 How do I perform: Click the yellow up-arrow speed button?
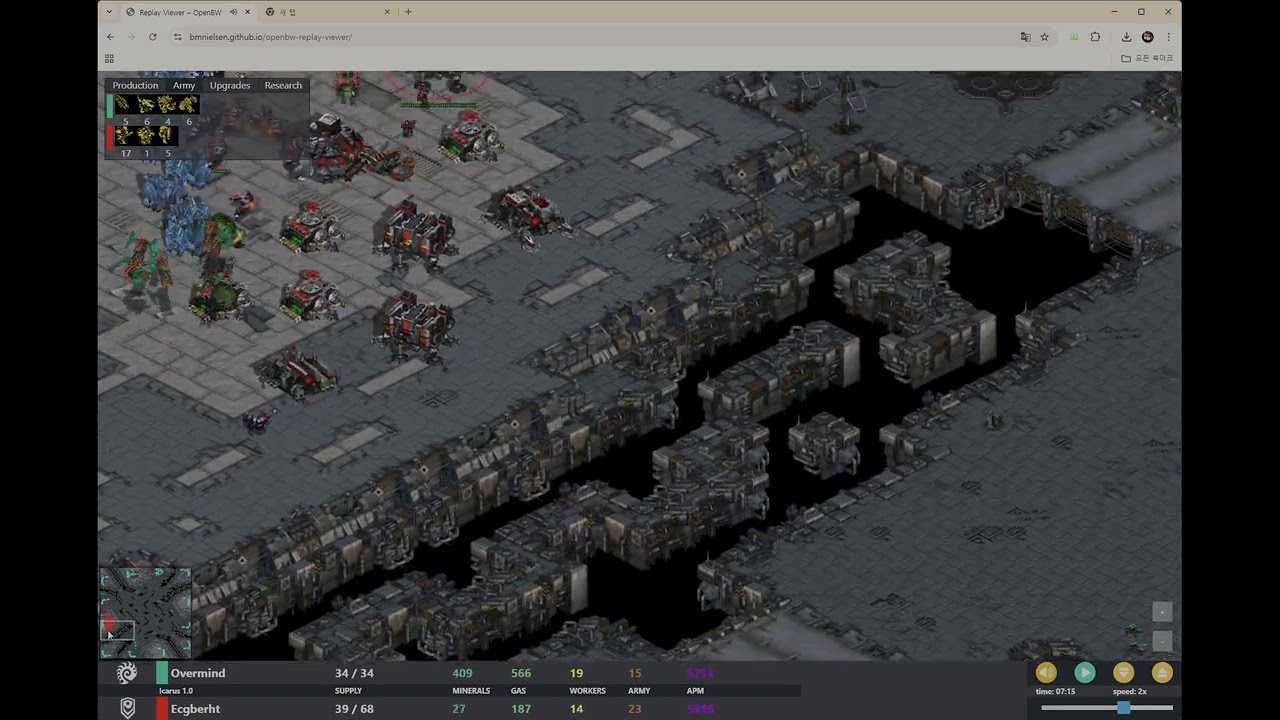(1162, 673)
